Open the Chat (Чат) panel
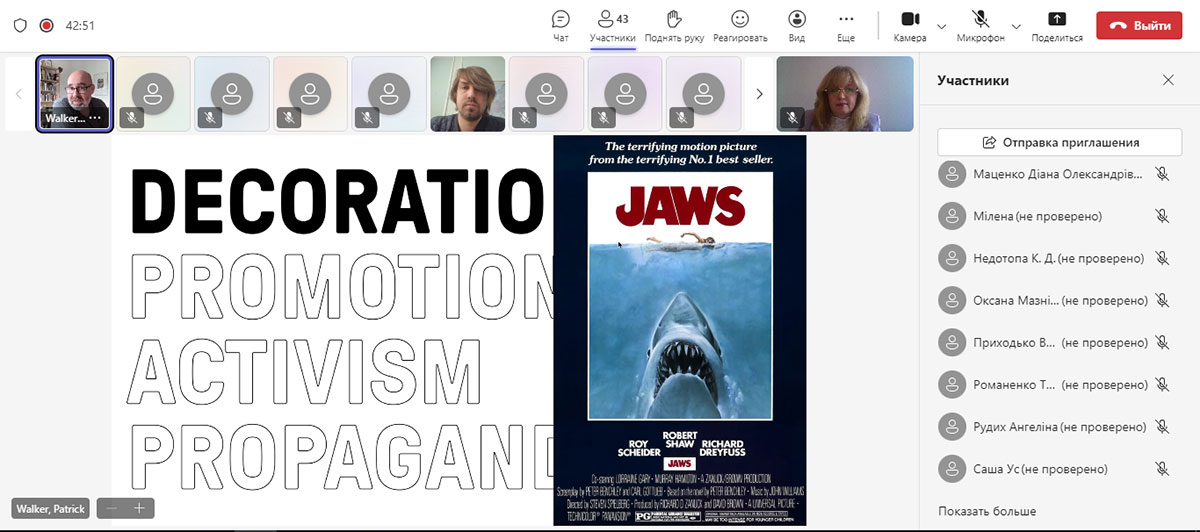Screen dimensions: 1200x532 click(561, 25)
